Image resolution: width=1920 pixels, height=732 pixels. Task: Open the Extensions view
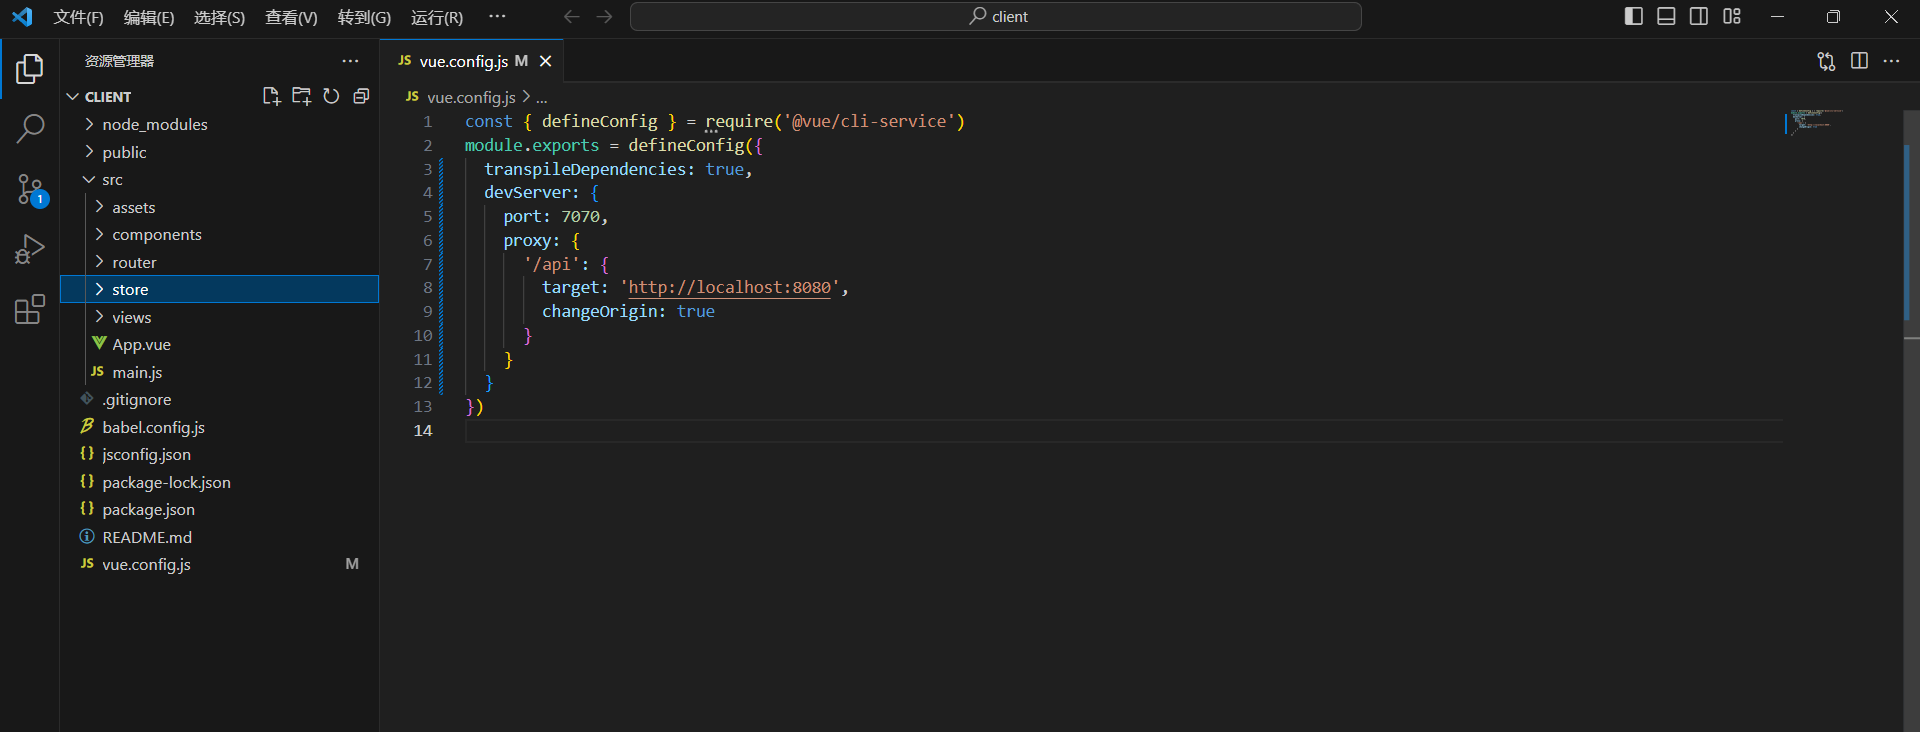pyautogui.click(x=30, y=310)
